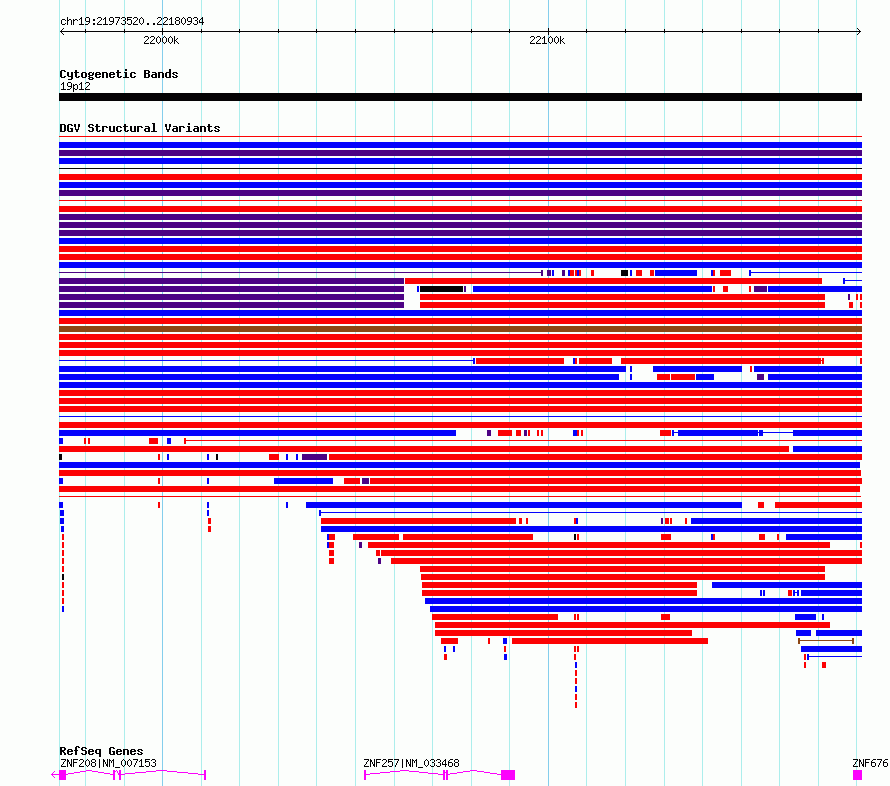The image size is (890, 786).
Task: Select the black 19p12 cytogenetic band bar
Action: pyautogui.click(x=460, y=97)
